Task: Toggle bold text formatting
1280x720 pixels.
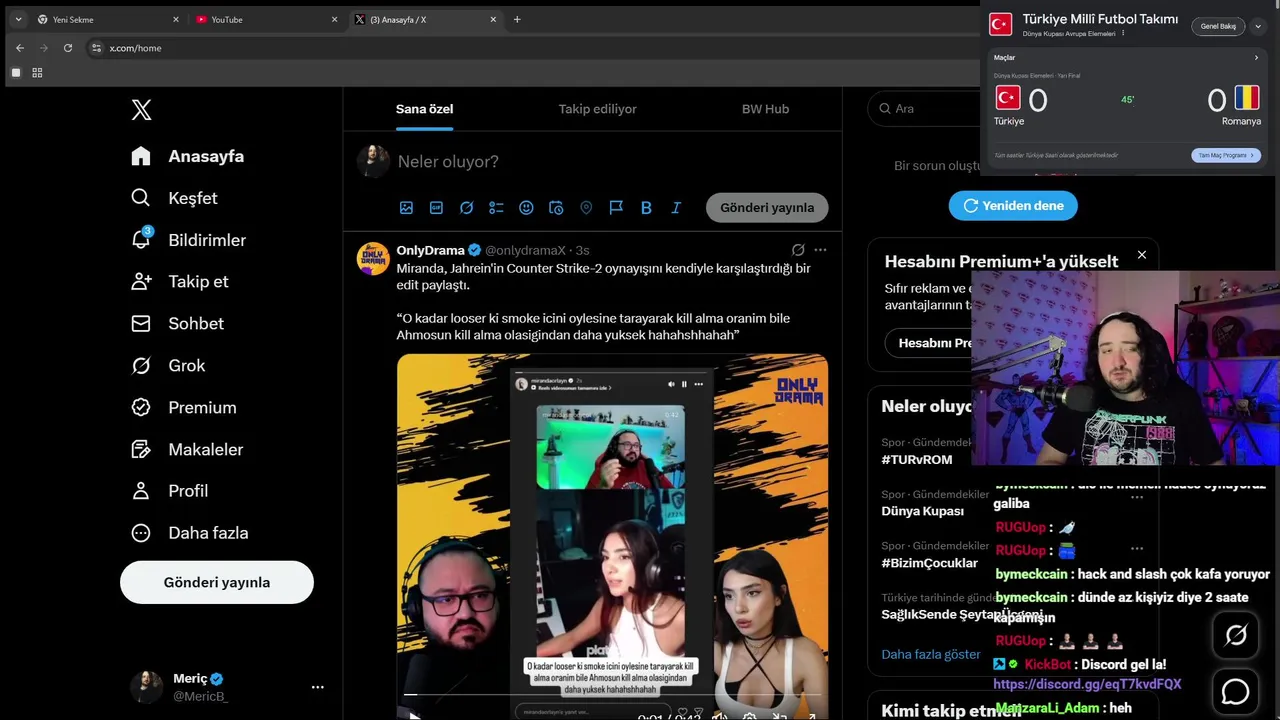Action: point(646,208)
